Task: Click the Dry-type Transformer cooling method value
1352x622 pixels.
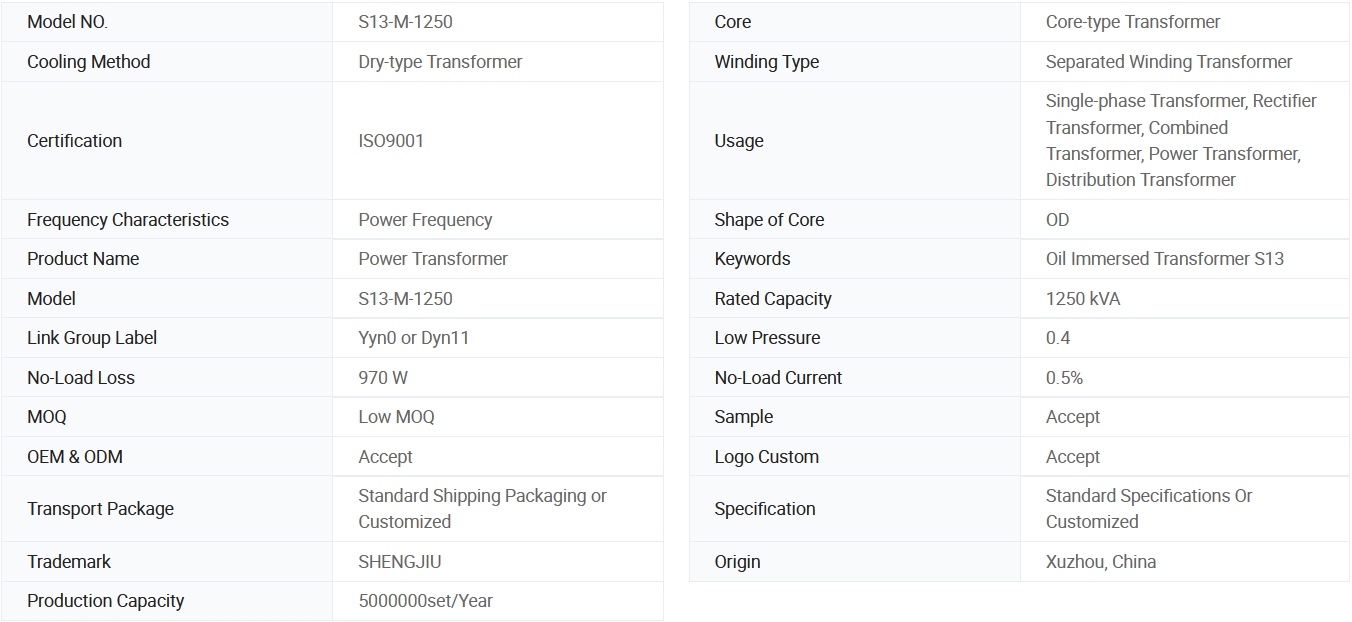Action: point(440,62)
